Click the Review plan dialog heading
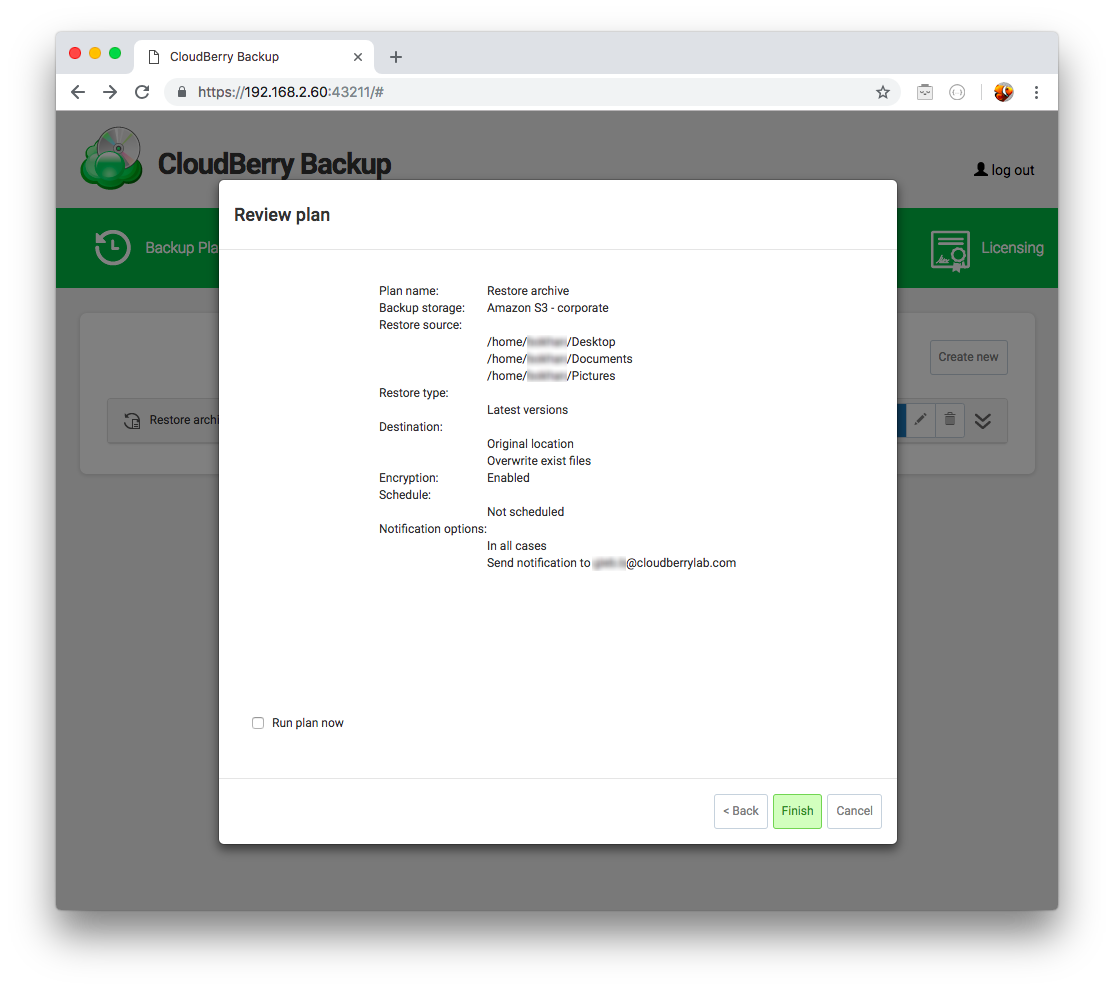1114x990 pixels. pos(282,215)
